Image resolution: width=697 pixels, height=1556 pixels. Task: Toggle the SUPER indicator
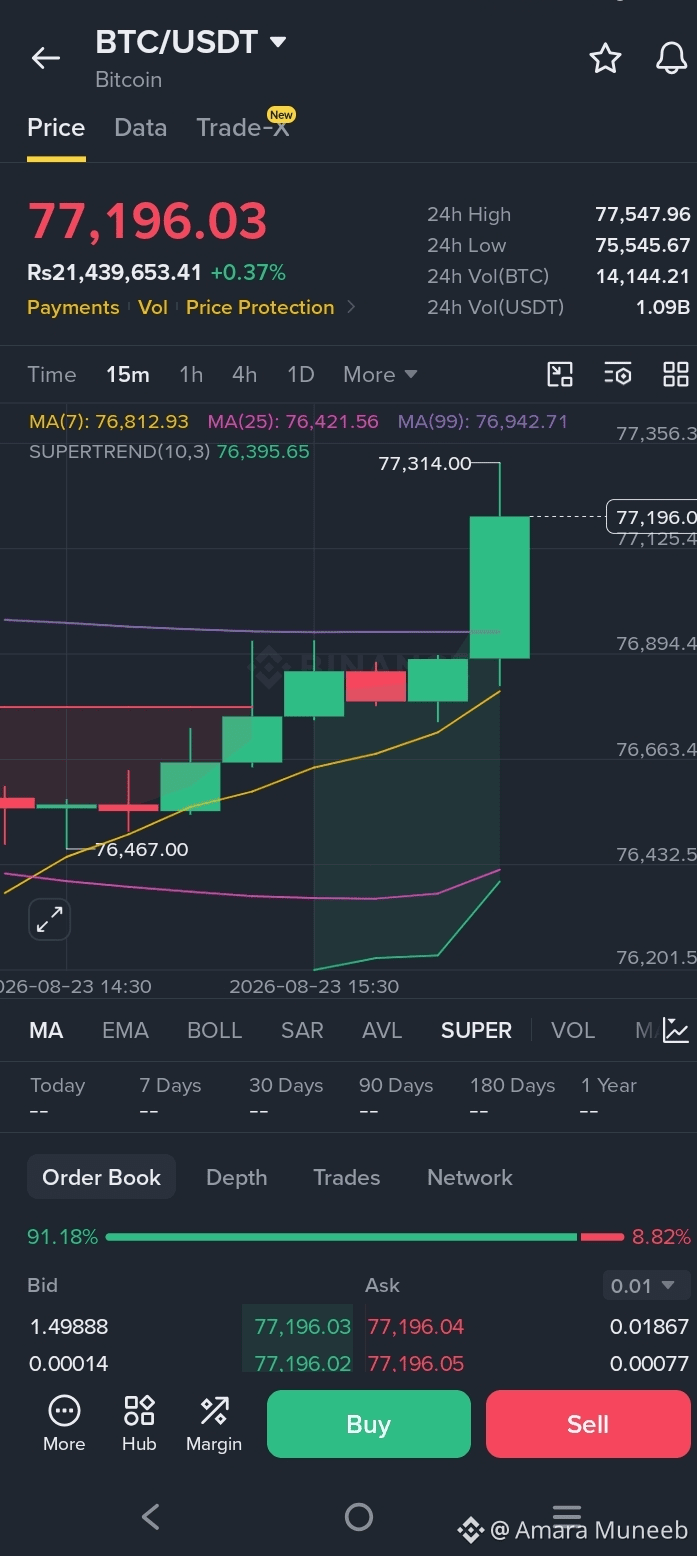click(x=476, y=1030)
